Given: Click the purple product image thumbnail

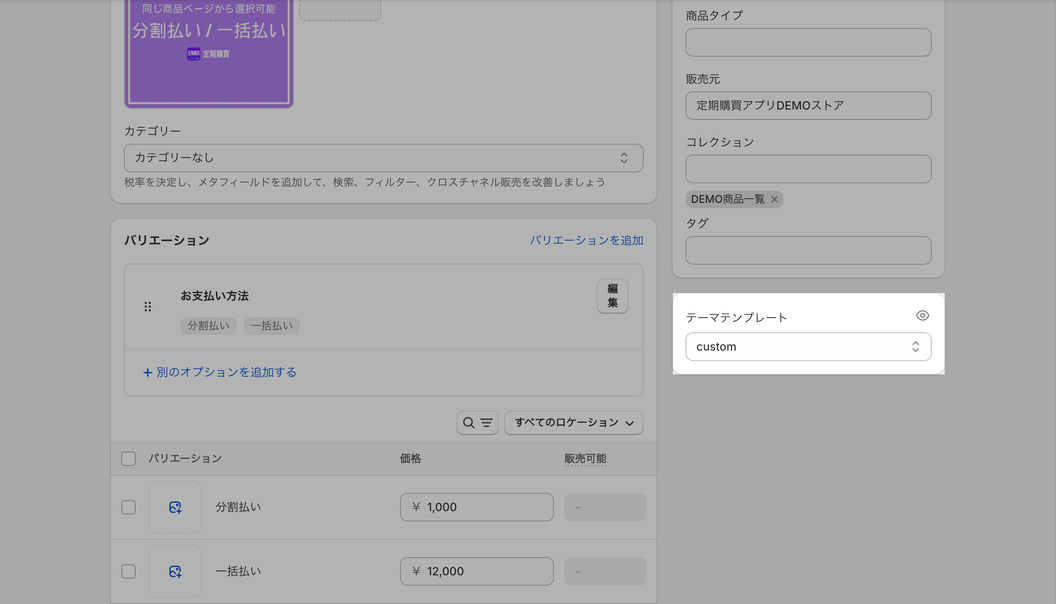Looking at the screenshot, I should coord(208,50).
